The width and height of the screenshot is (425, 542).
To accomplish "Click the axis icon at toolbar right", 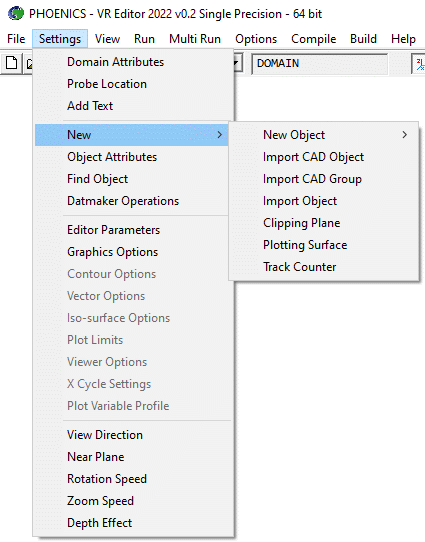I will pyautogui.click(x=420, y=64).
